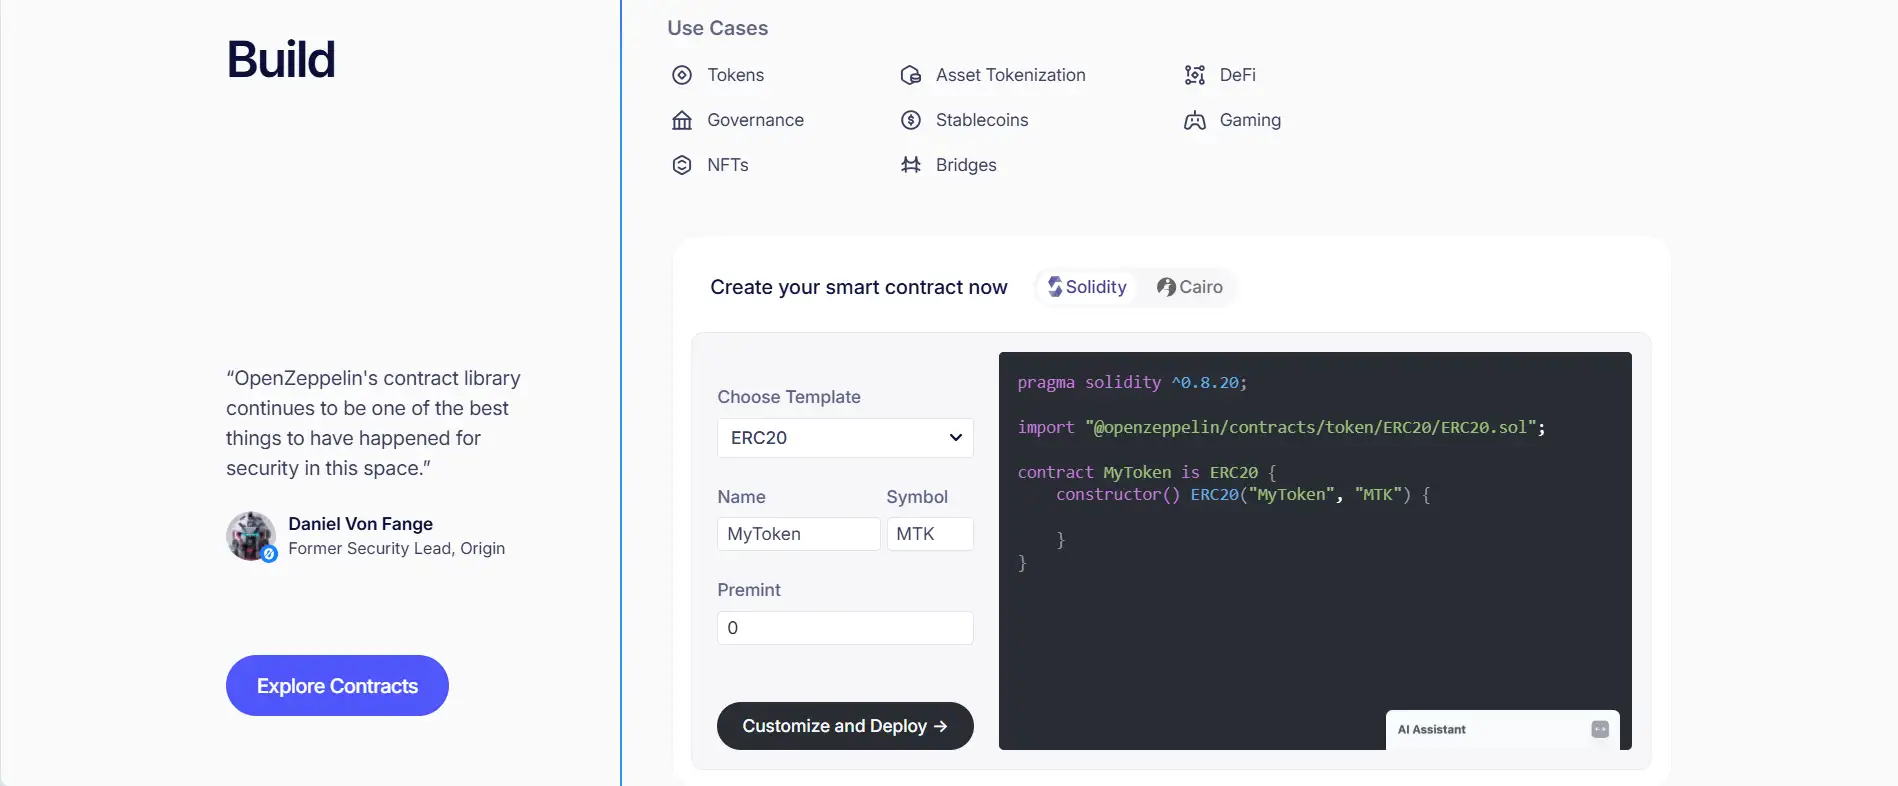Click the Bridges icon
Image resolution: width=1898 pixels, height=786 pixels.
910,165
